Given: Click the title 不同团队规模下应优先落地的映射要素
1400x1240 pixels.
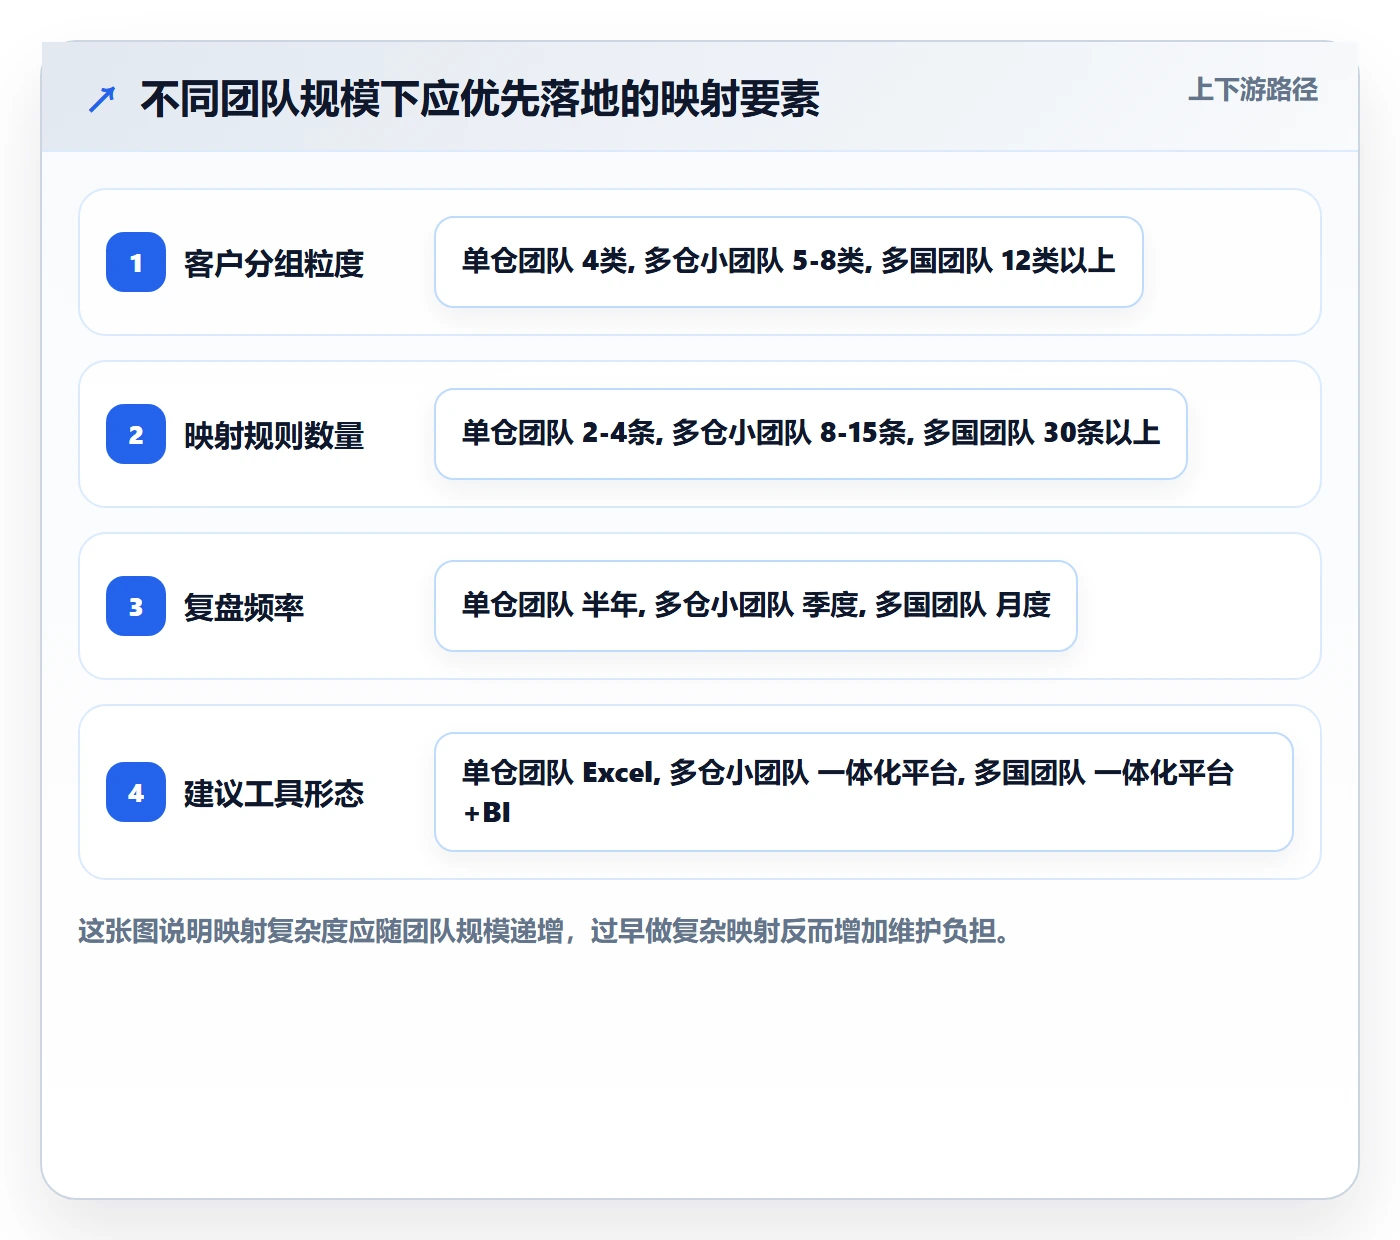Looking at the screenshot, I should [x=480, y=99].
